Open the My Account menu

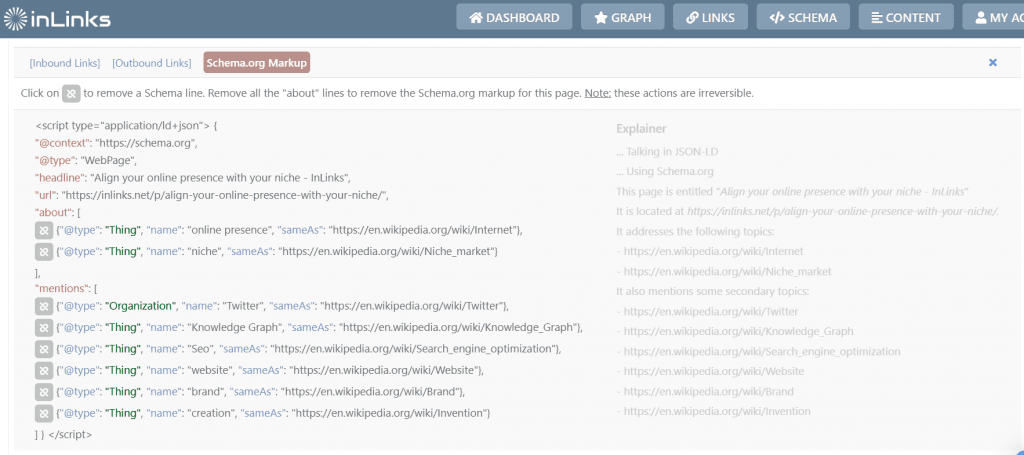[993, 18]
